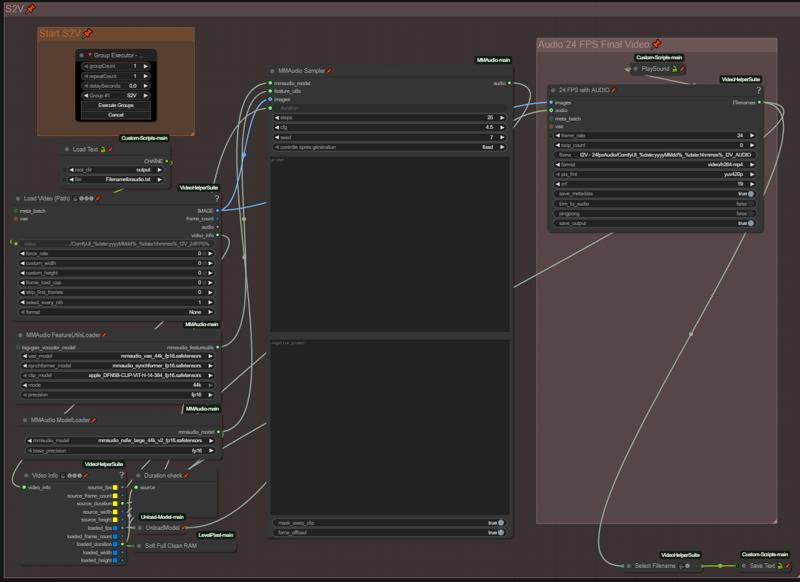Open the mmaudio_model selection combo
This screenshot has width=800, height=582.
pos(118,440)
